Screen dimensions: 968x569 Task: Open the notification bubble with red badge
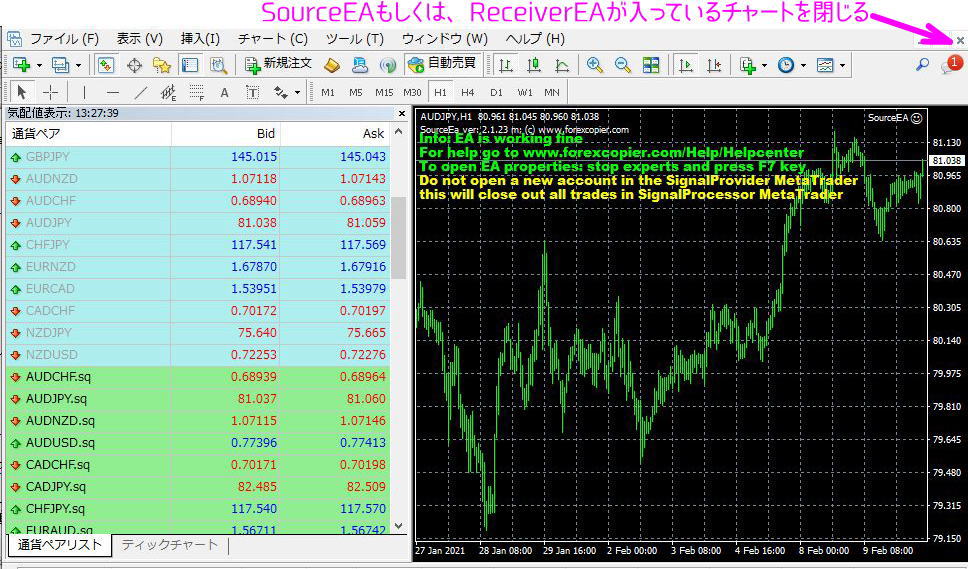(950, 65)
